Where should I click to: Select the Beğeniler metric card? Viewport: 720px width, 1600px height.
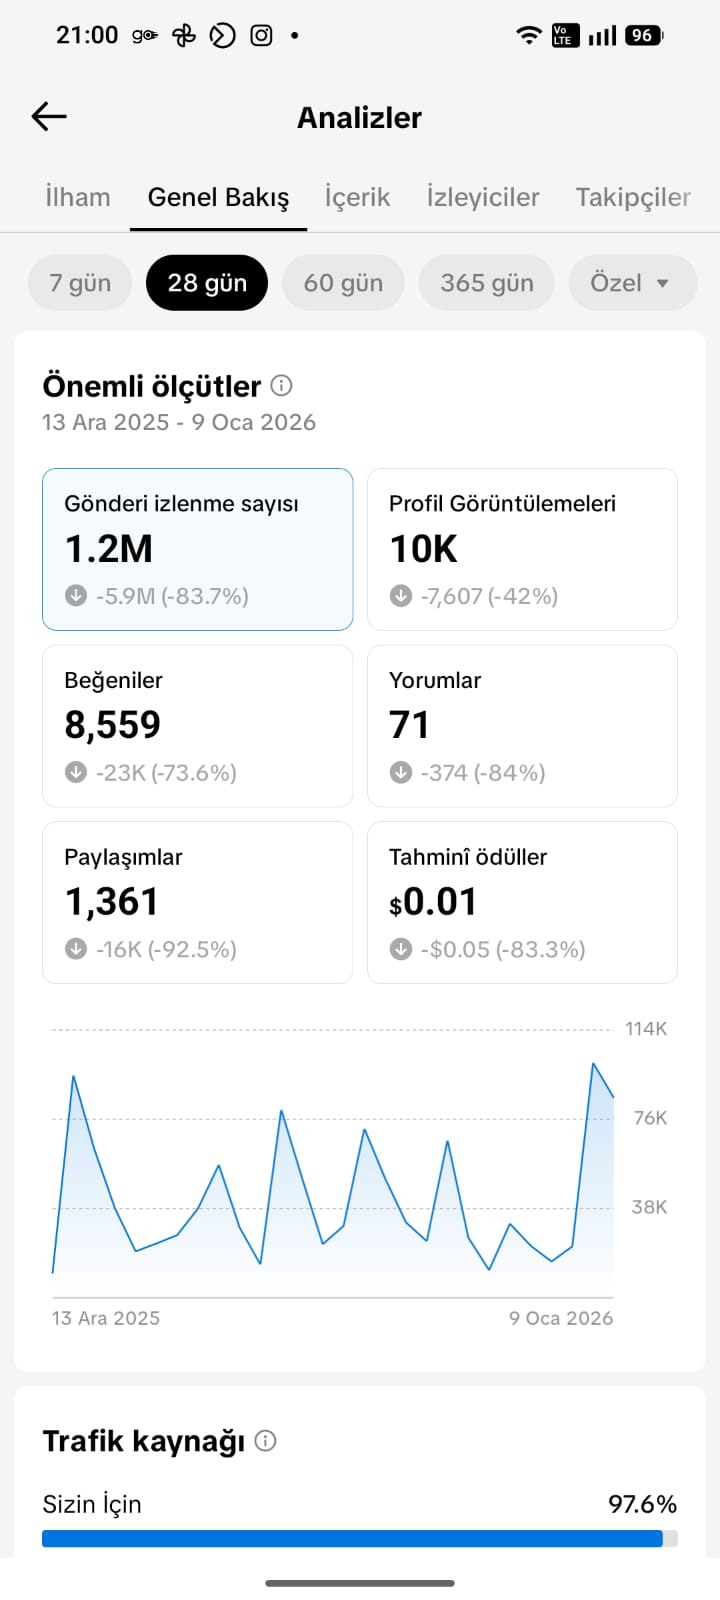tap(197, 726)
